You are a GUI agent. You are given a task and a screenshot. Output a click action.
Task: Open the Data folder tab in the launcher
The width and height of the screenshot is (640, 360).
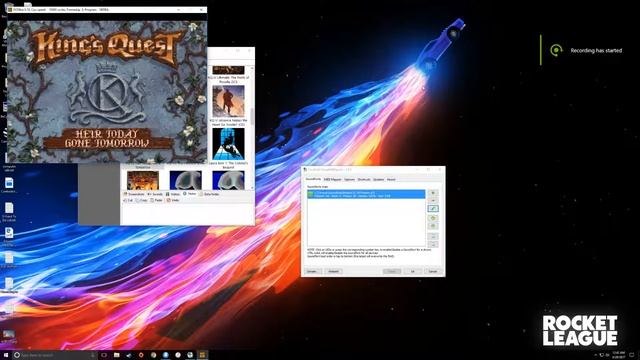tap(209, 194)
